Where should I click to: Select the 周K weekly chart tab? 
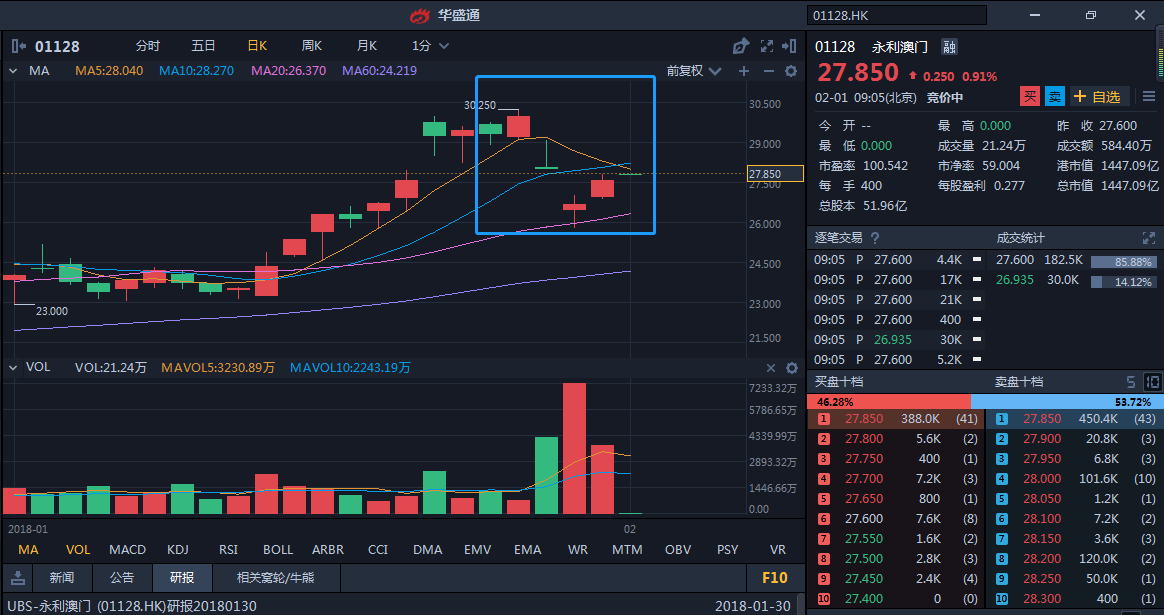click(x=312, y=46)
